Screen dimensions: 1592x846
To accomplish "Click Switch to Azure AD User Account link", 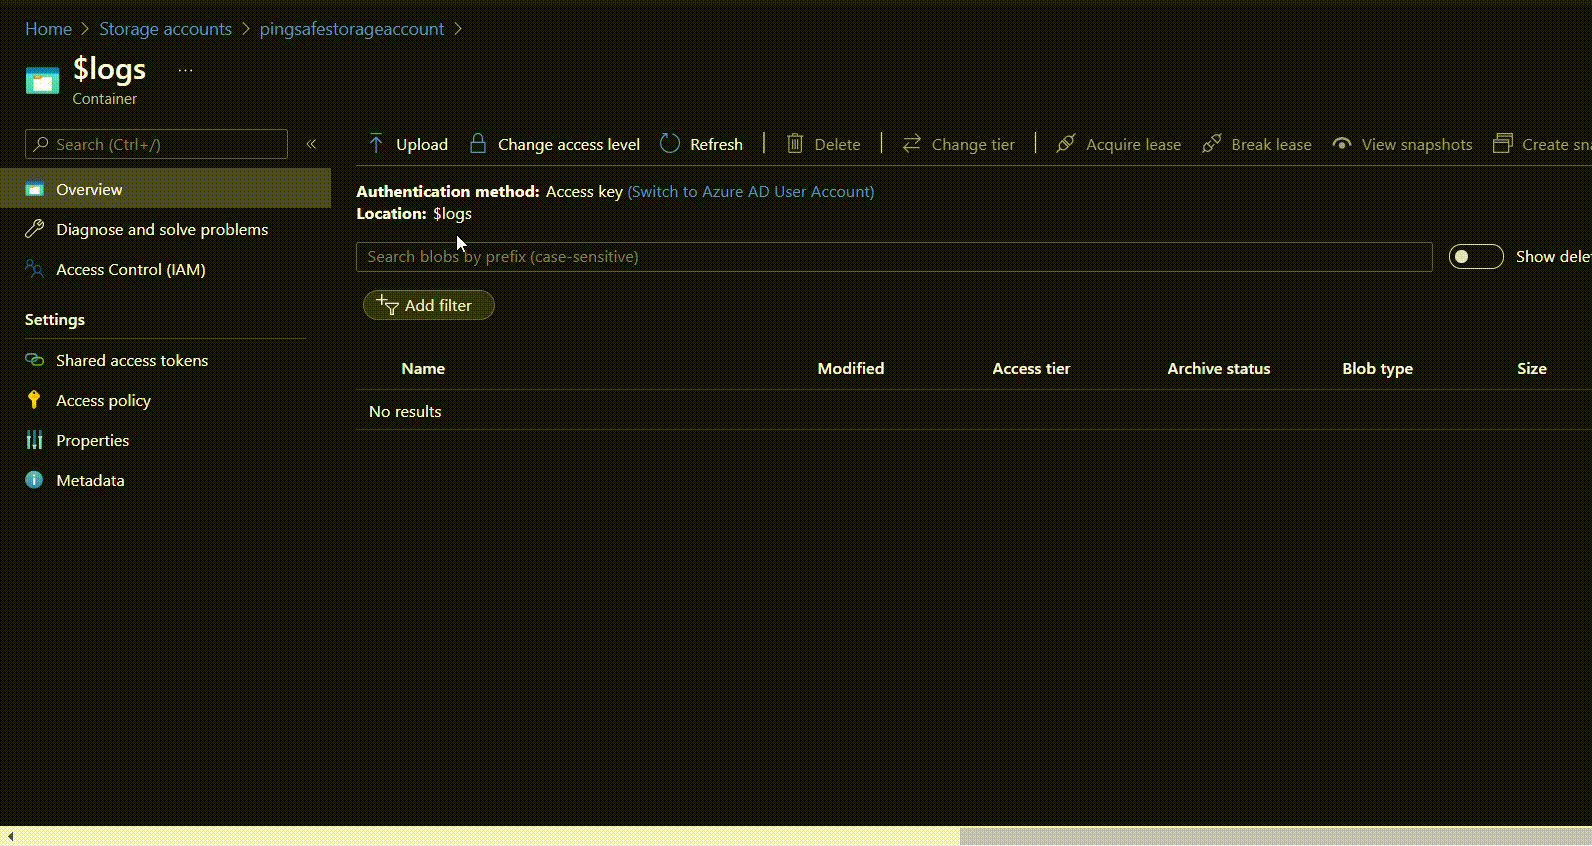I will click(x=750, y=192).
